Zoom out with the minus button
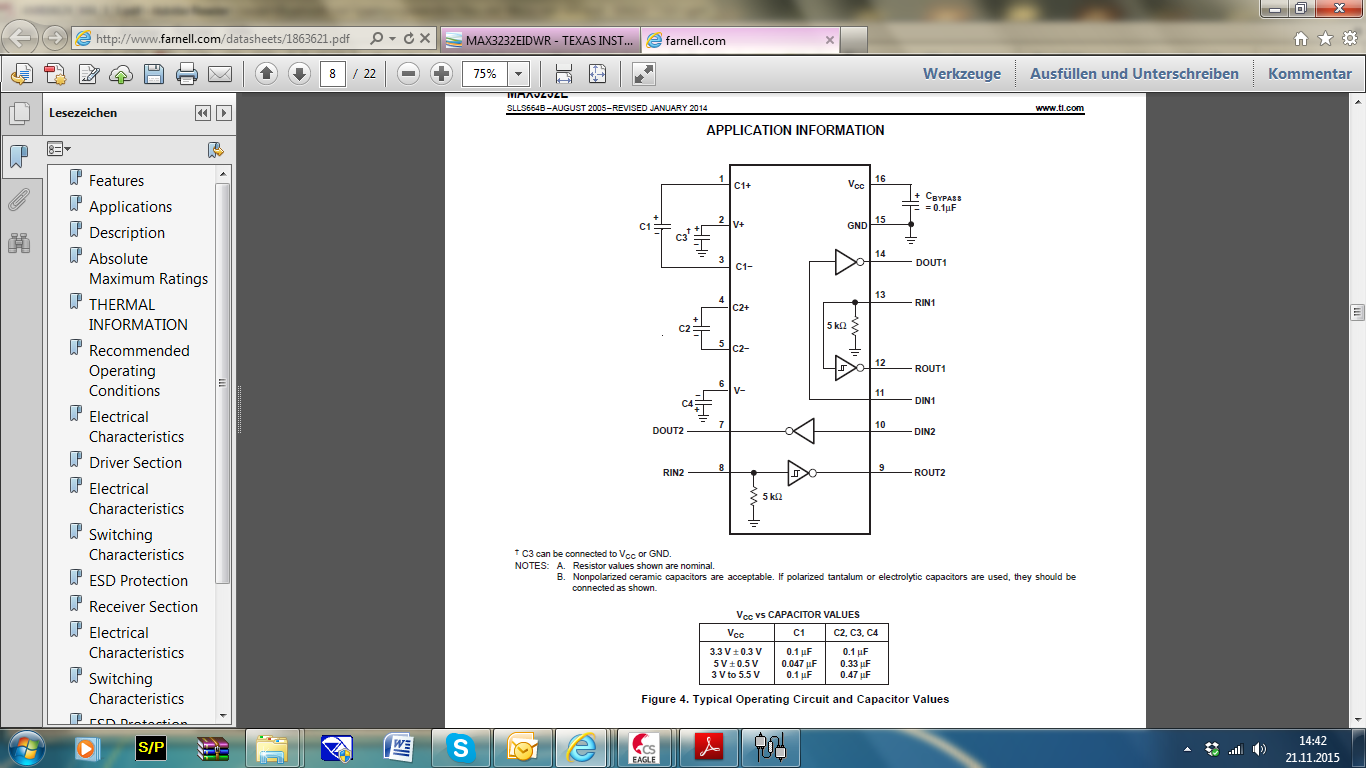This screenshot has height=768, width=1366. [x=408, y=74]
